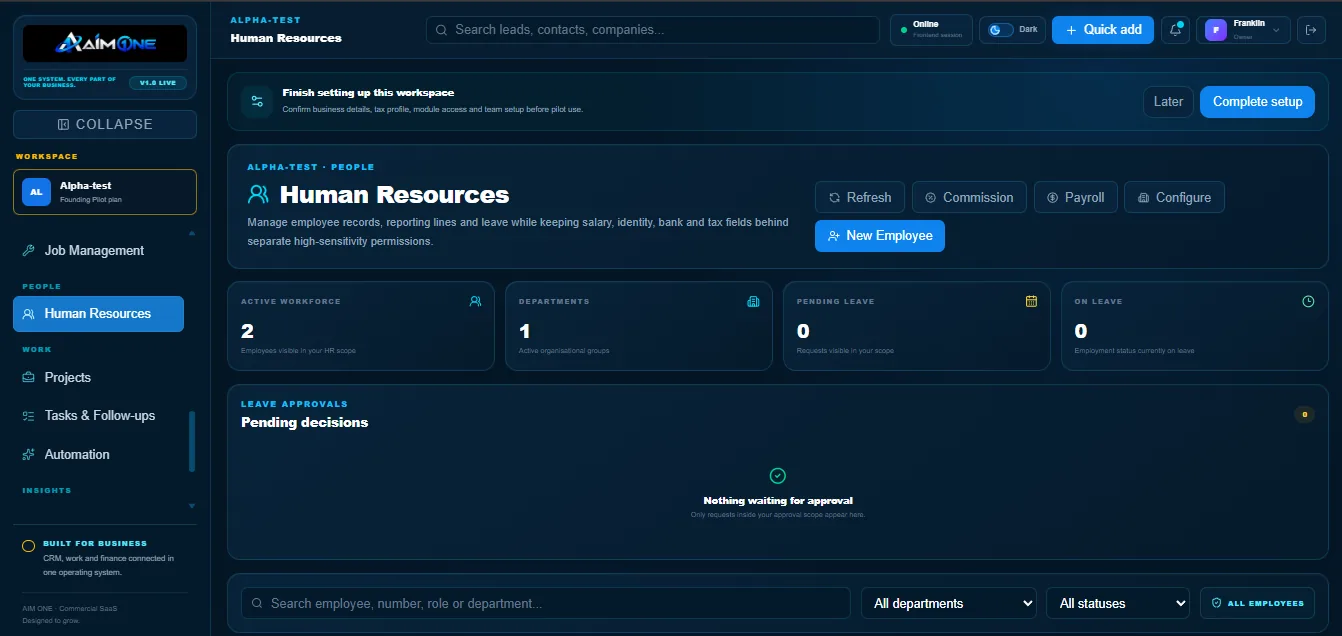Open Projects in the sidebar
Image resolution: width=1342 pixels, height=636 pixels.
(x=98, y=377)
